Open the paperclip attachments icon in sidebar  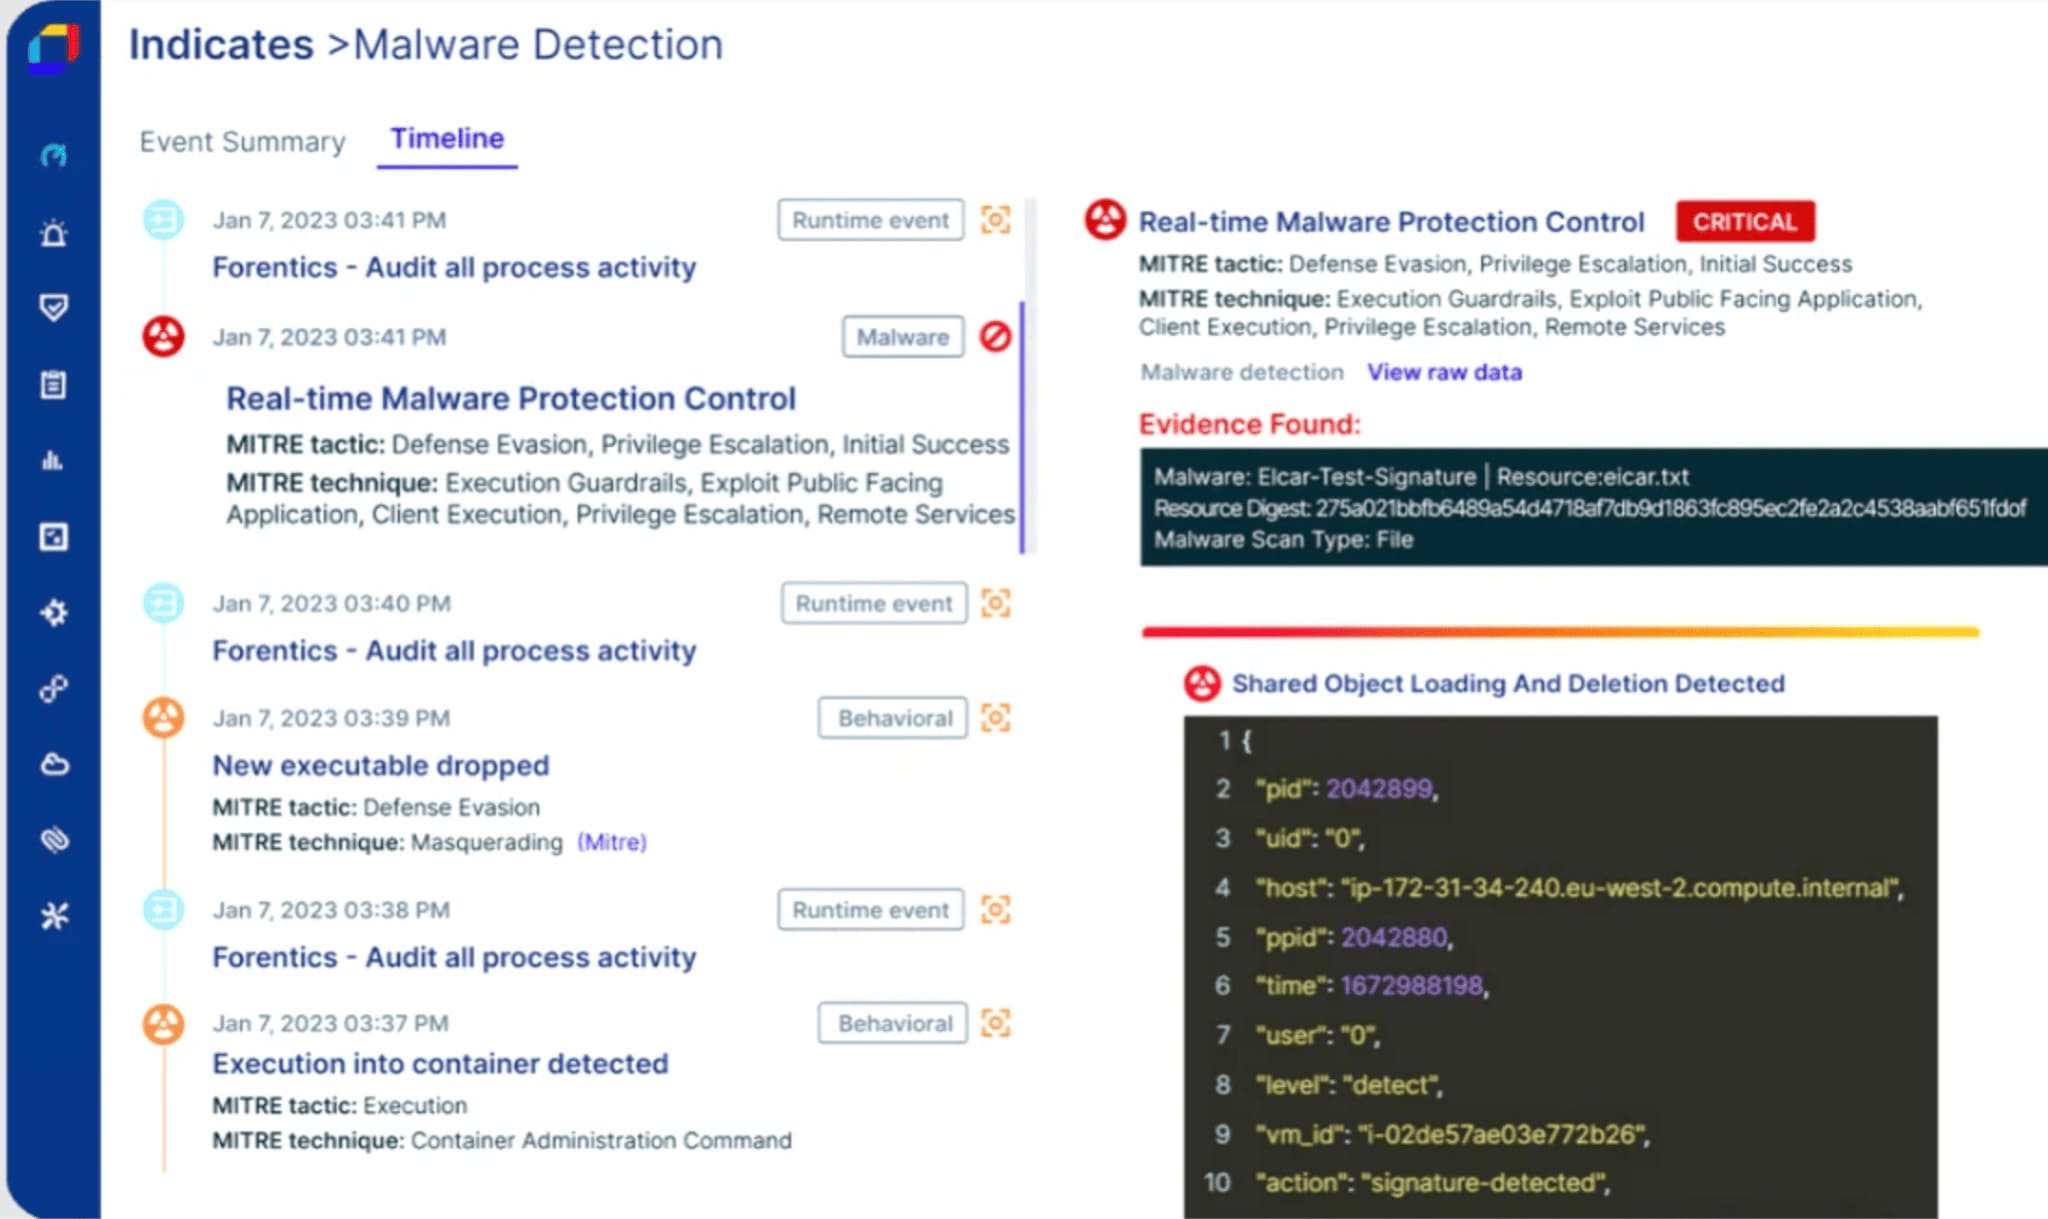54,840
